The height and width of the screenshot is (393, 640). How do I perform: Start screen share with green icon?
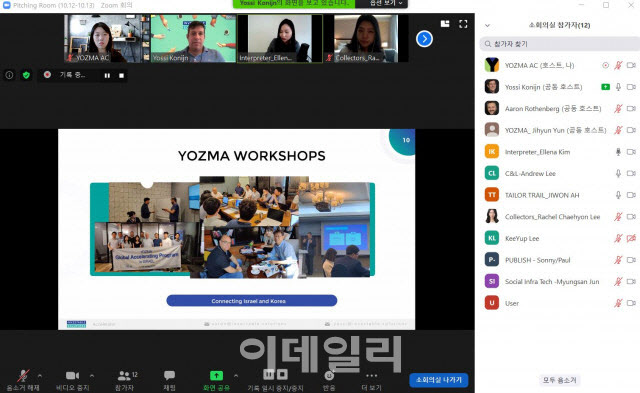click(216, 380)
